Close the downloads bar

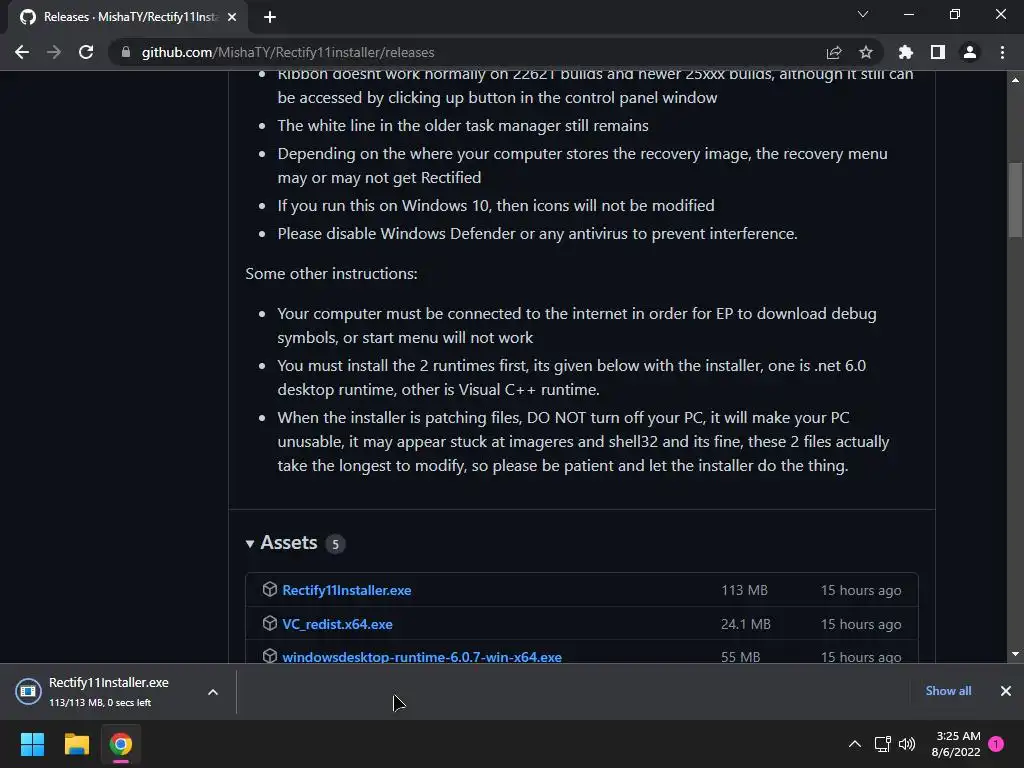click(x=1006, y=691)
